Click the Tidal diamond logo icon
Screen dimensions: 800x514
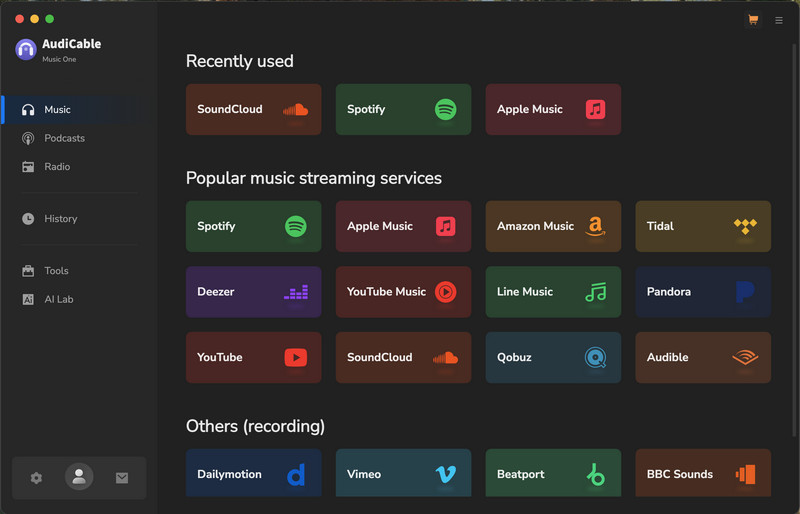coord(745,226)
